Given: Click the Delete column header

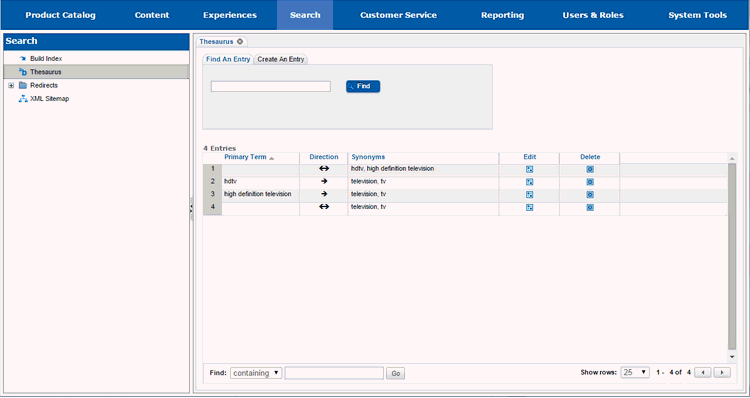Looking at the screenshot, I should (590, 157).
